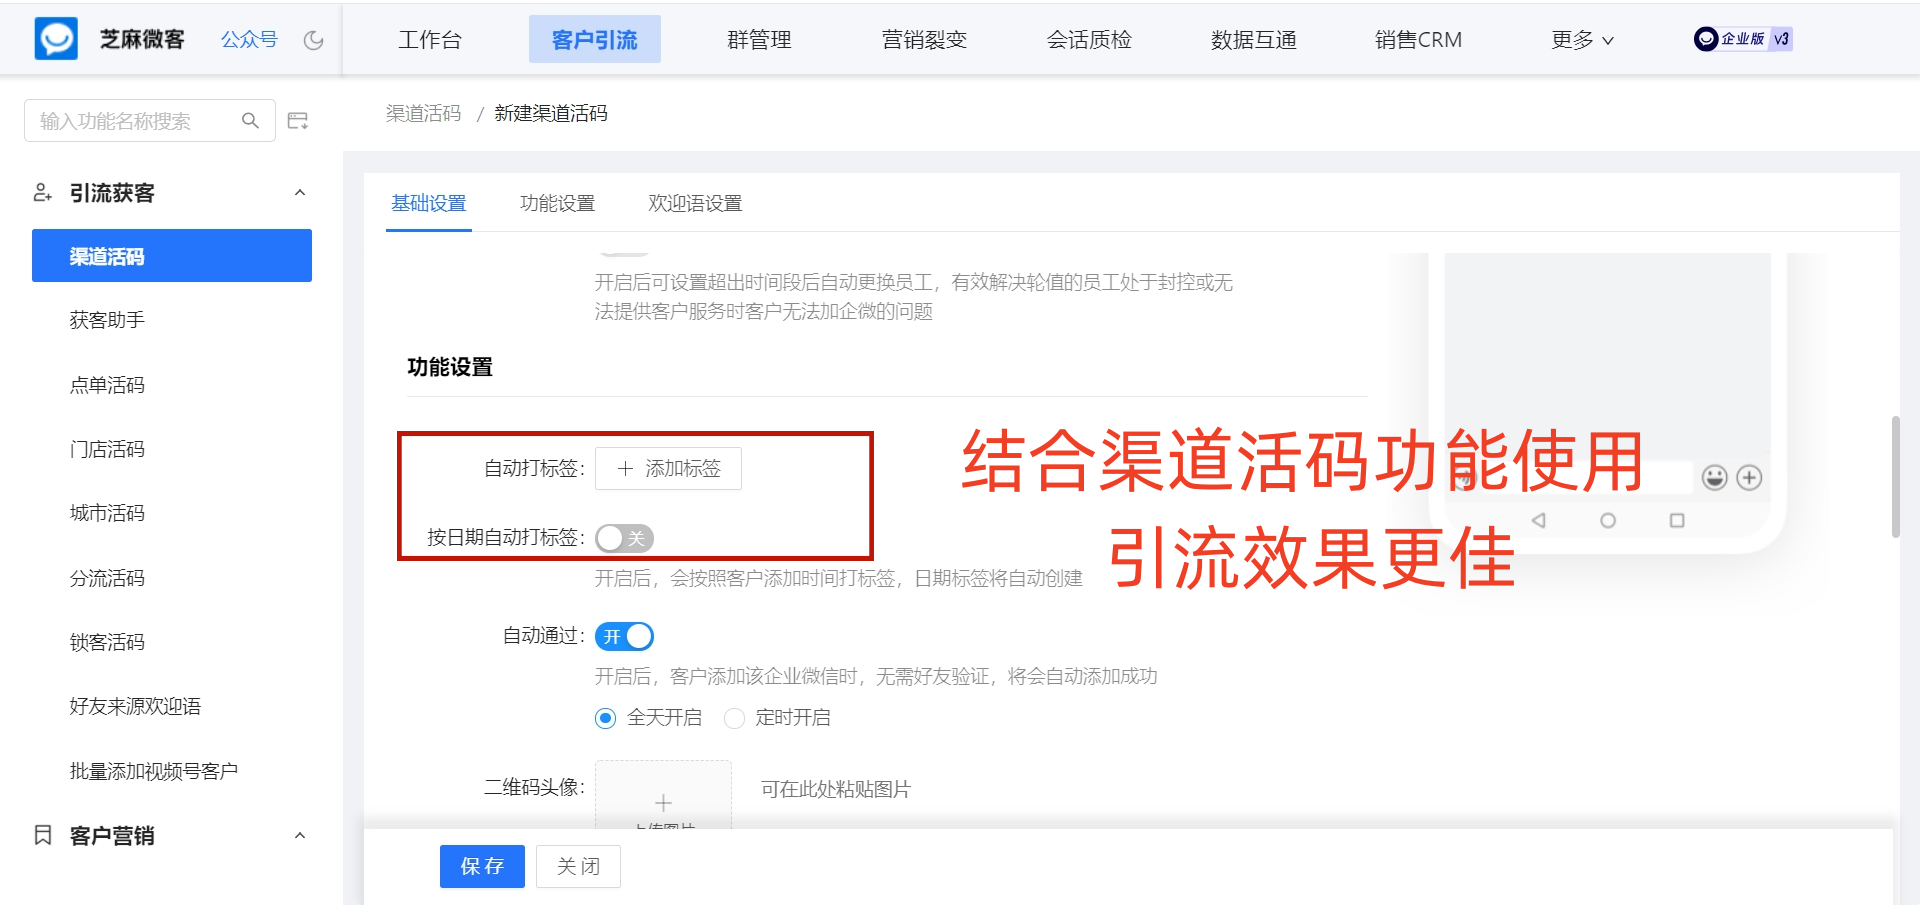
Task: Select 渠道活码 in sidebar
Action: click(x=172, y=256)
